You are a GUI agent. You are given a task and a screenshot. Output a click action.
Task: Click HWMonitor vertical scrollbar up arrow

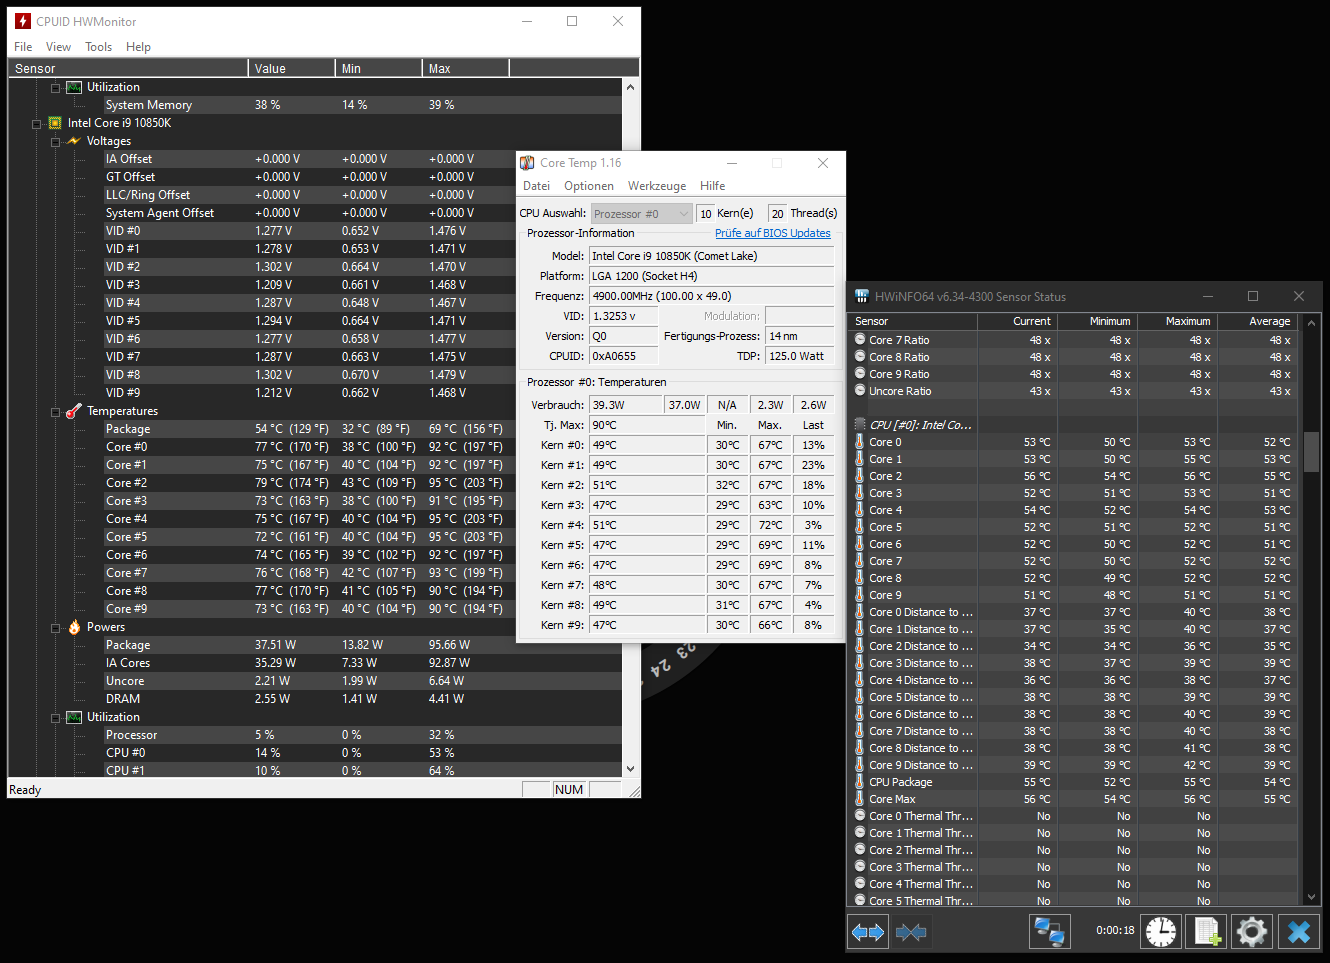(x=630, y=87)
